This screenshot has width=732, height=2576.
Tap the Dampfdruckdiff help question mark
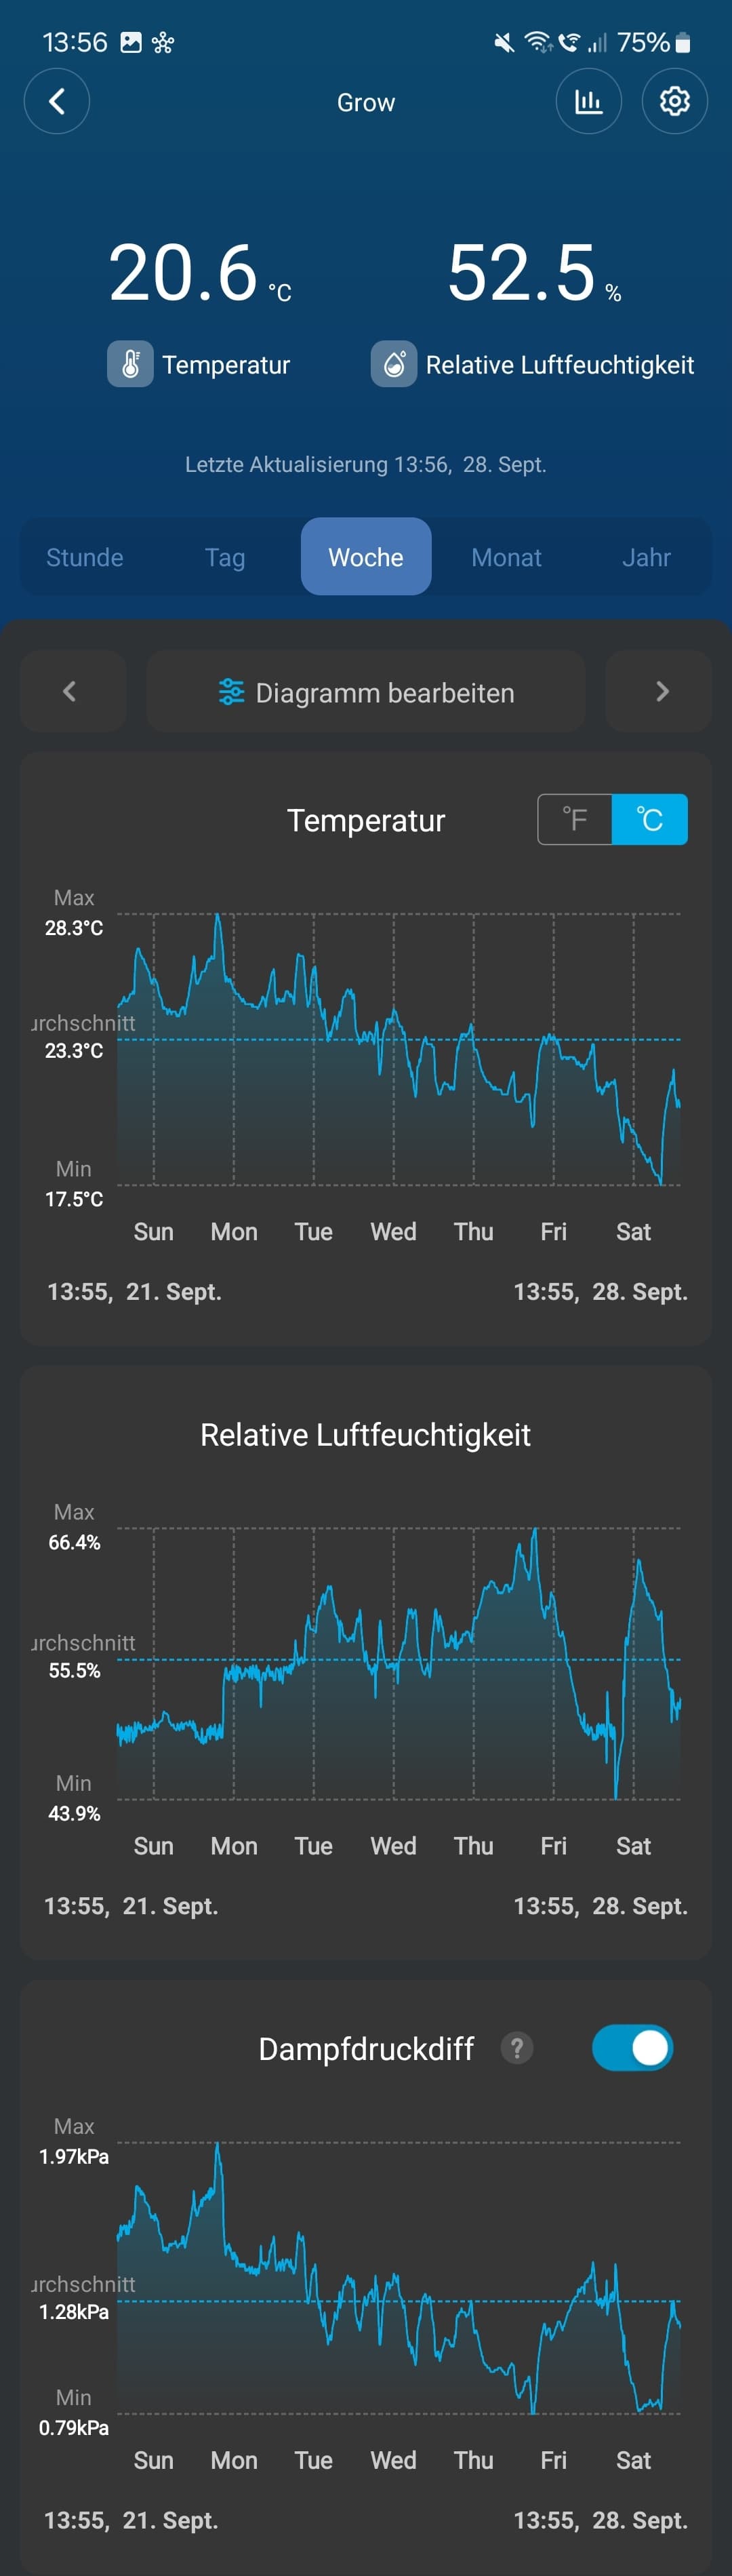516,2048
